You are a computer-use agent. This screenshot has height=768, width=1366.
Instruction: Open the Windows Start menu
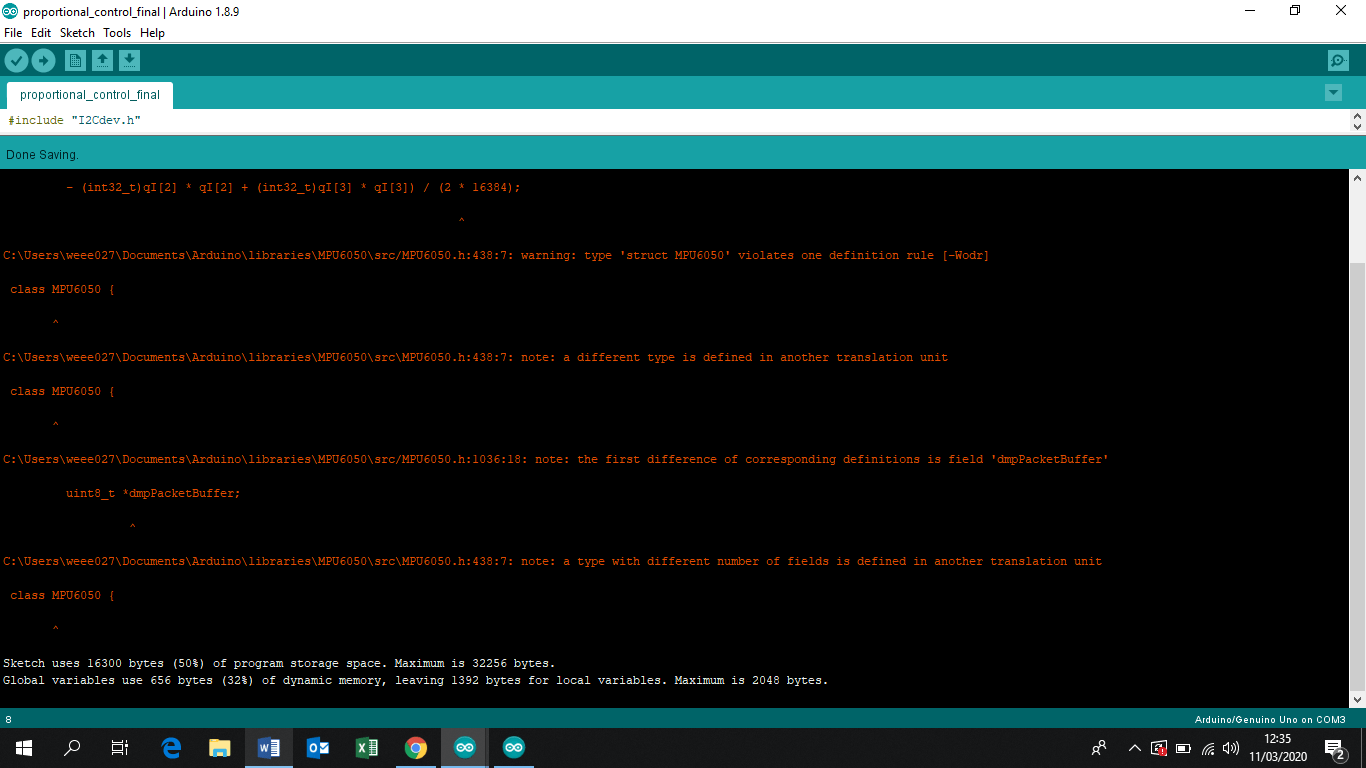pyautogui.click(x=24, y=748)
